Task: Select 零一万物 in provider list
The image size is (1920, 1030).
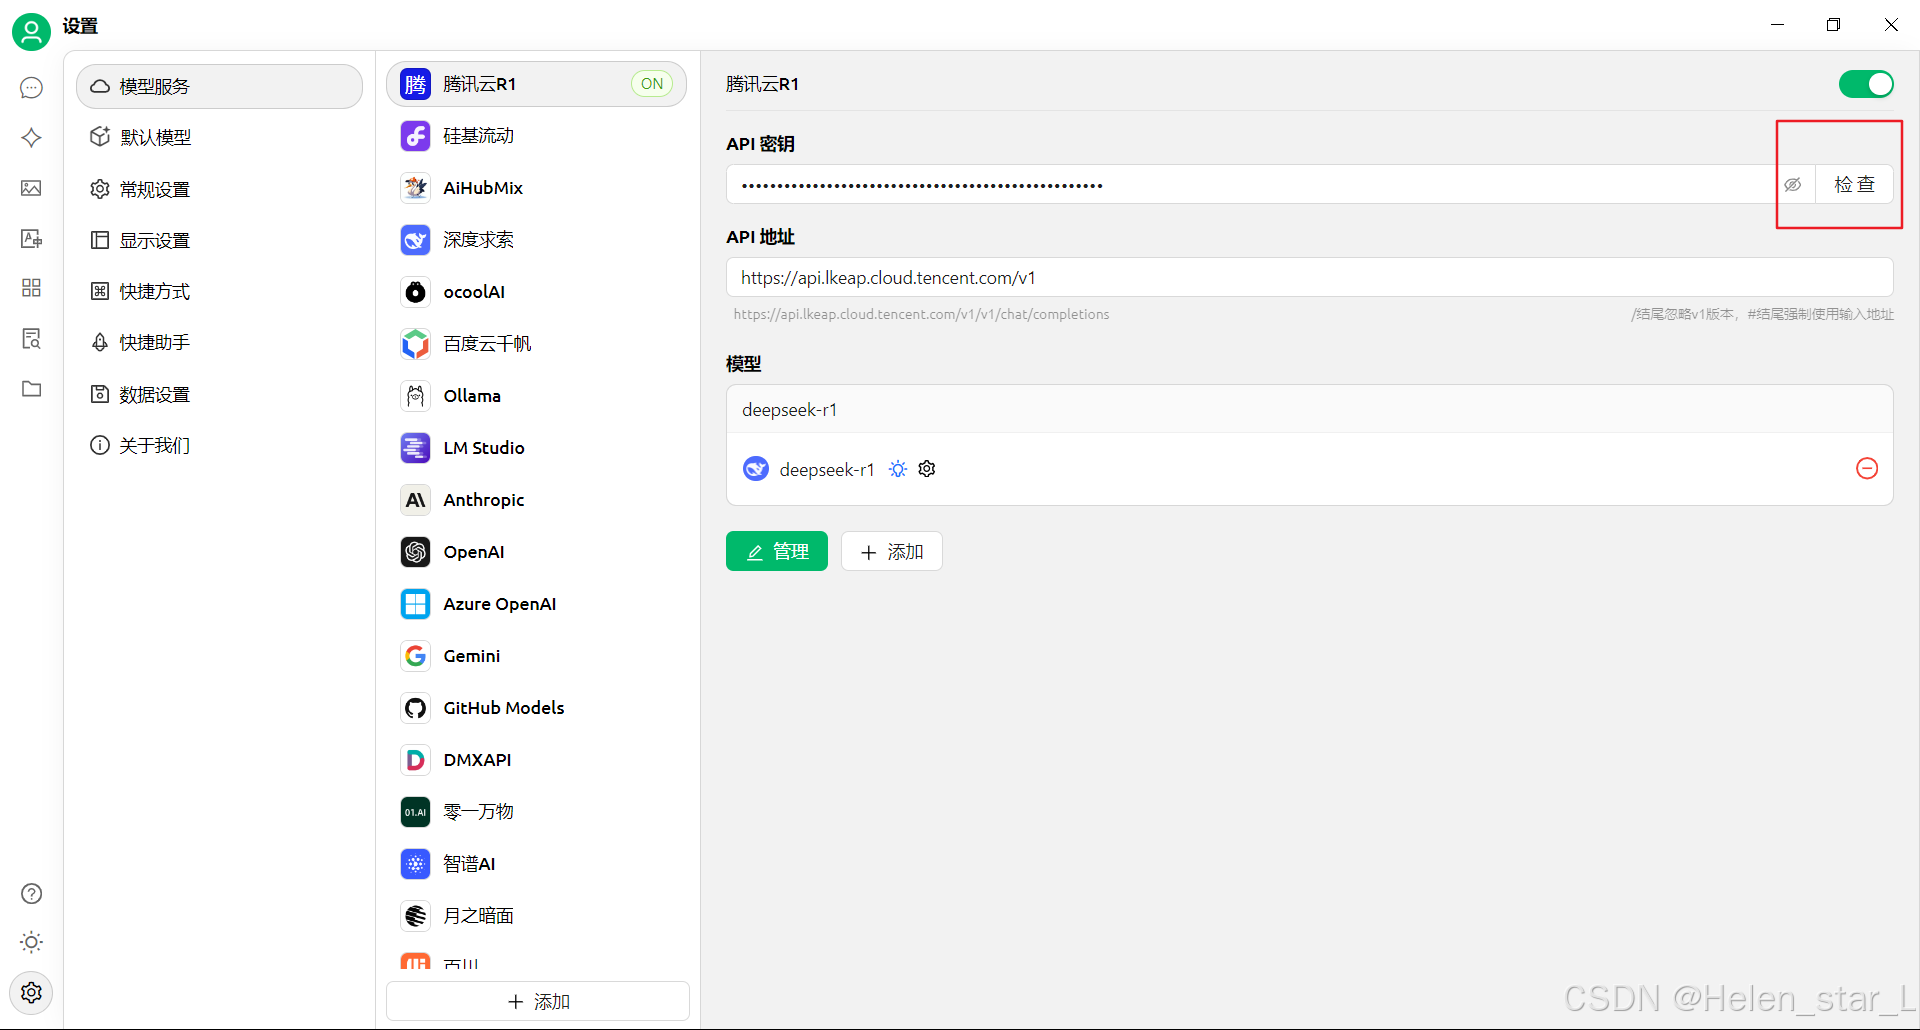Action: point(537,812)
